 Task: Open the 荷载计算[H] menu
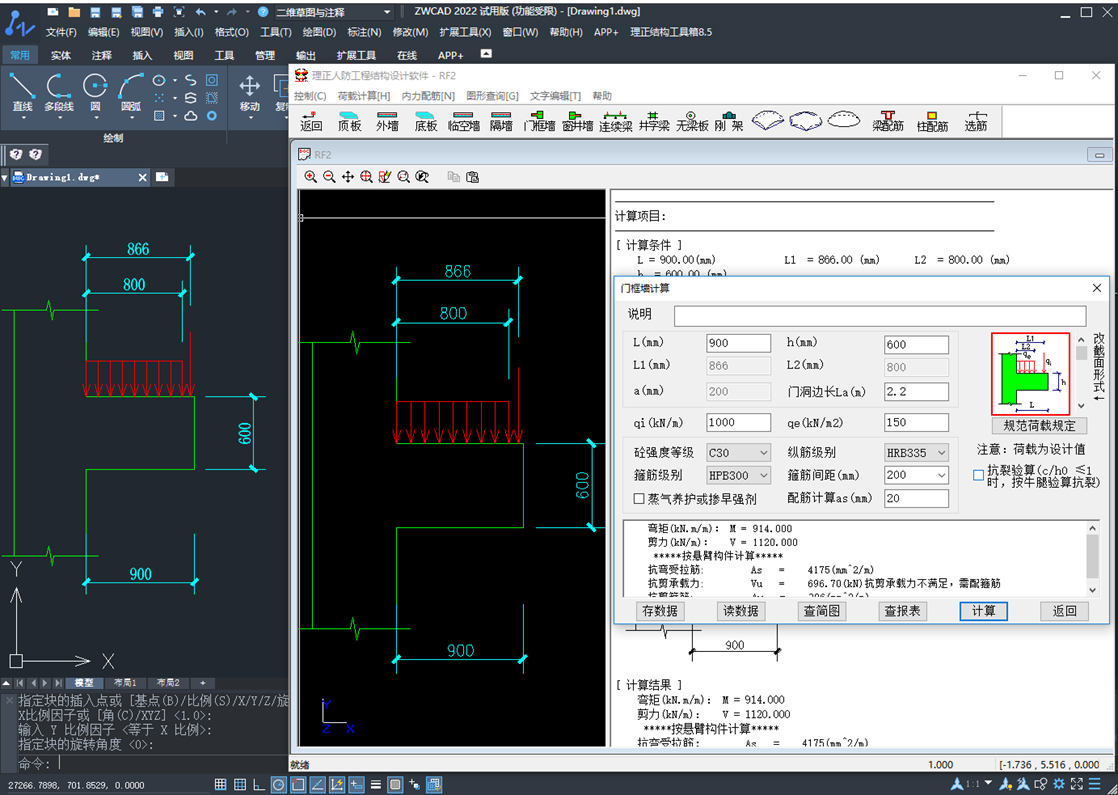(364, 96)
